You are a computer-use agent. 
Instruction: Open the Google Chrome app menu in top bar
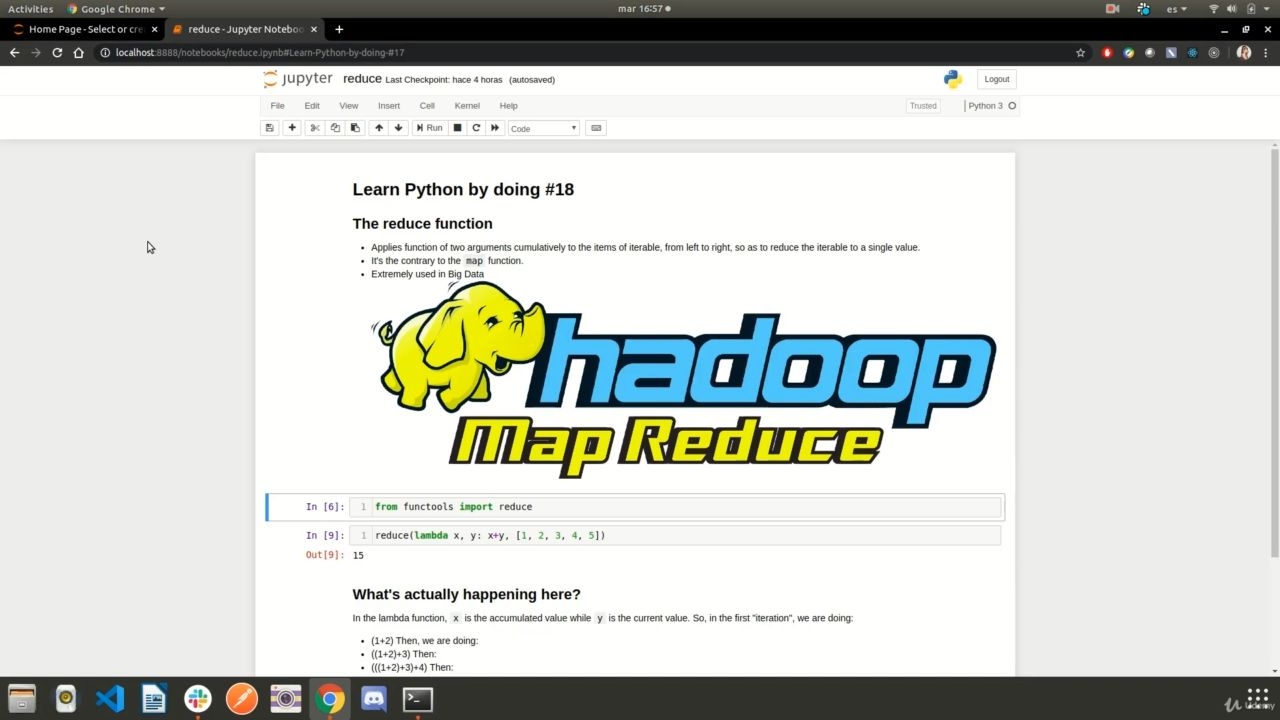pyautogui.click(x=116, y=9)
